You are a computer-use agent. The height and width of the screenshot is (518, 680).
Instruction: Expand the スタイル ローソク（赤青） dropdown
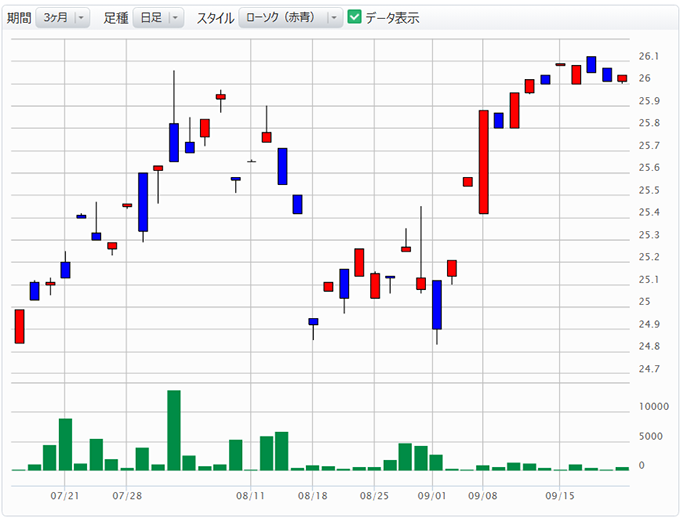pos(291,18)
